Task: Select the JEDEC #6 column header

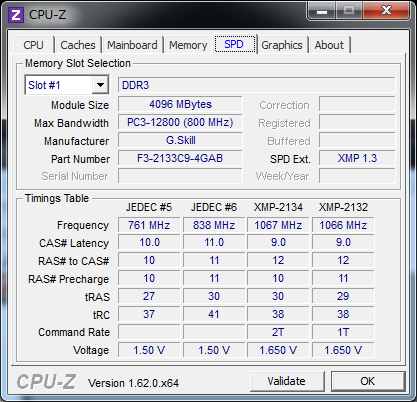Action: pyautogui.click(x=214, y=207)
